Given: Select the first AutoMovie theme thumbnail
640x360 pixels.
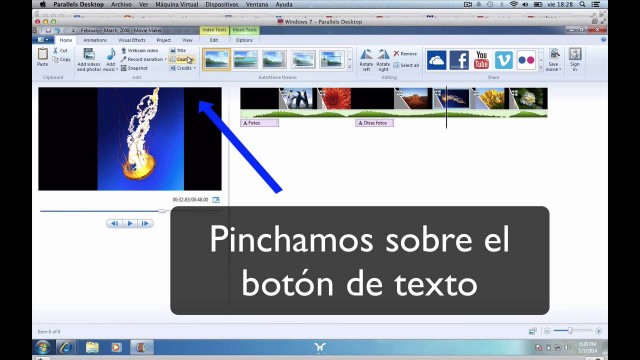Looking at the screenshot, I should tap(216, 60).
